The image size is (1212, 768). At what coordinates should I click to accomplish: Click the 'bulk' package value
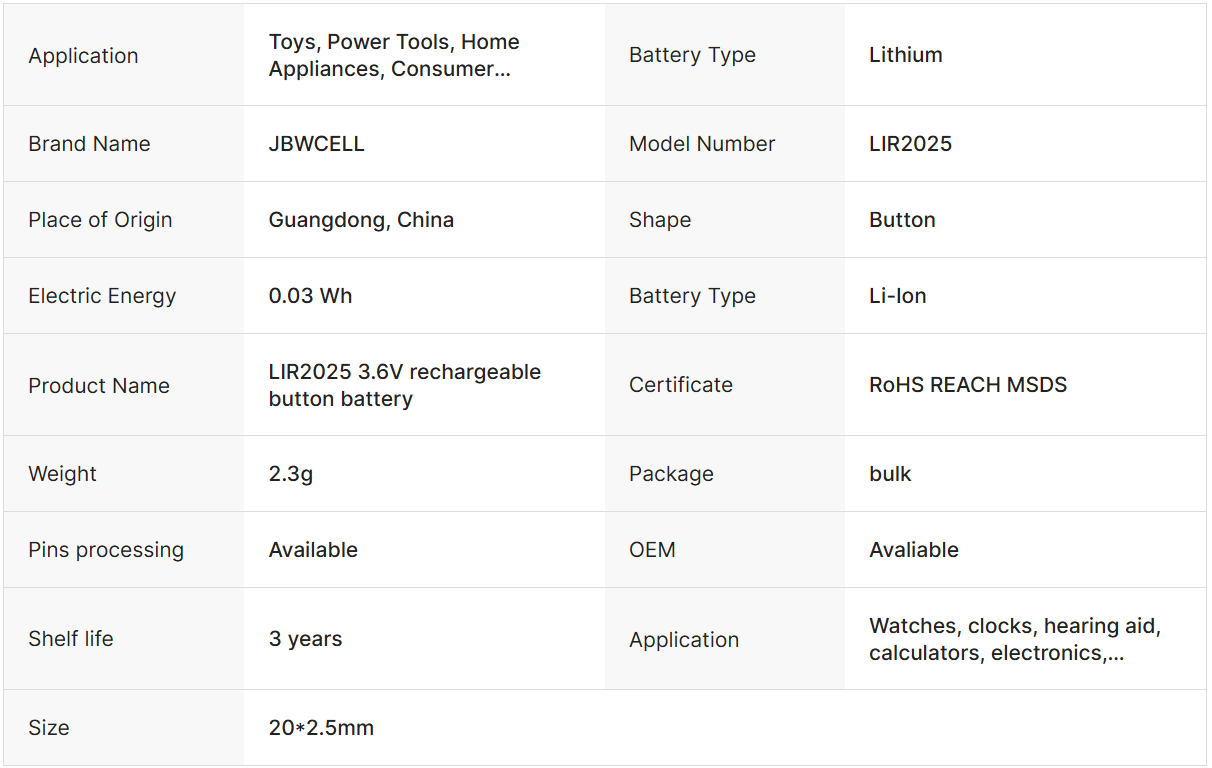point(890,474)
